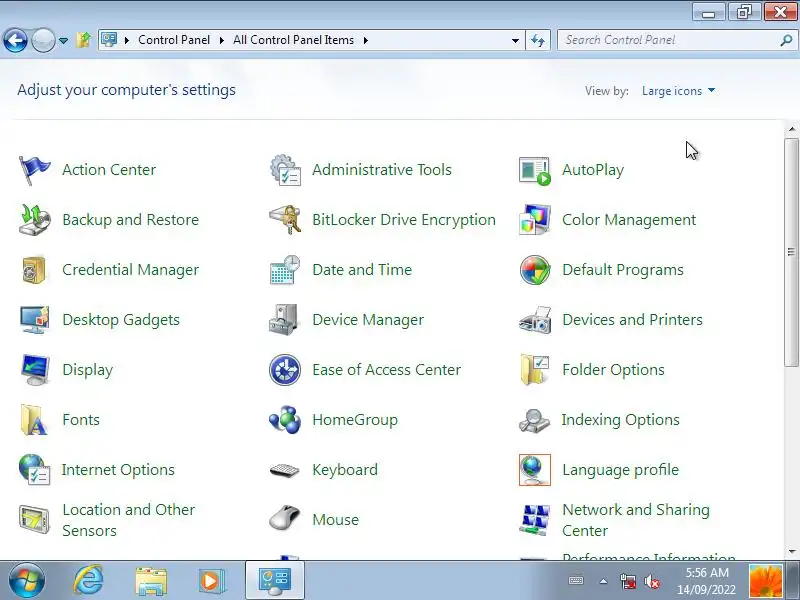Open Windows Media Player from taskbar
The height and width of the screenshot is (600, 800).
tap(211, 581)
